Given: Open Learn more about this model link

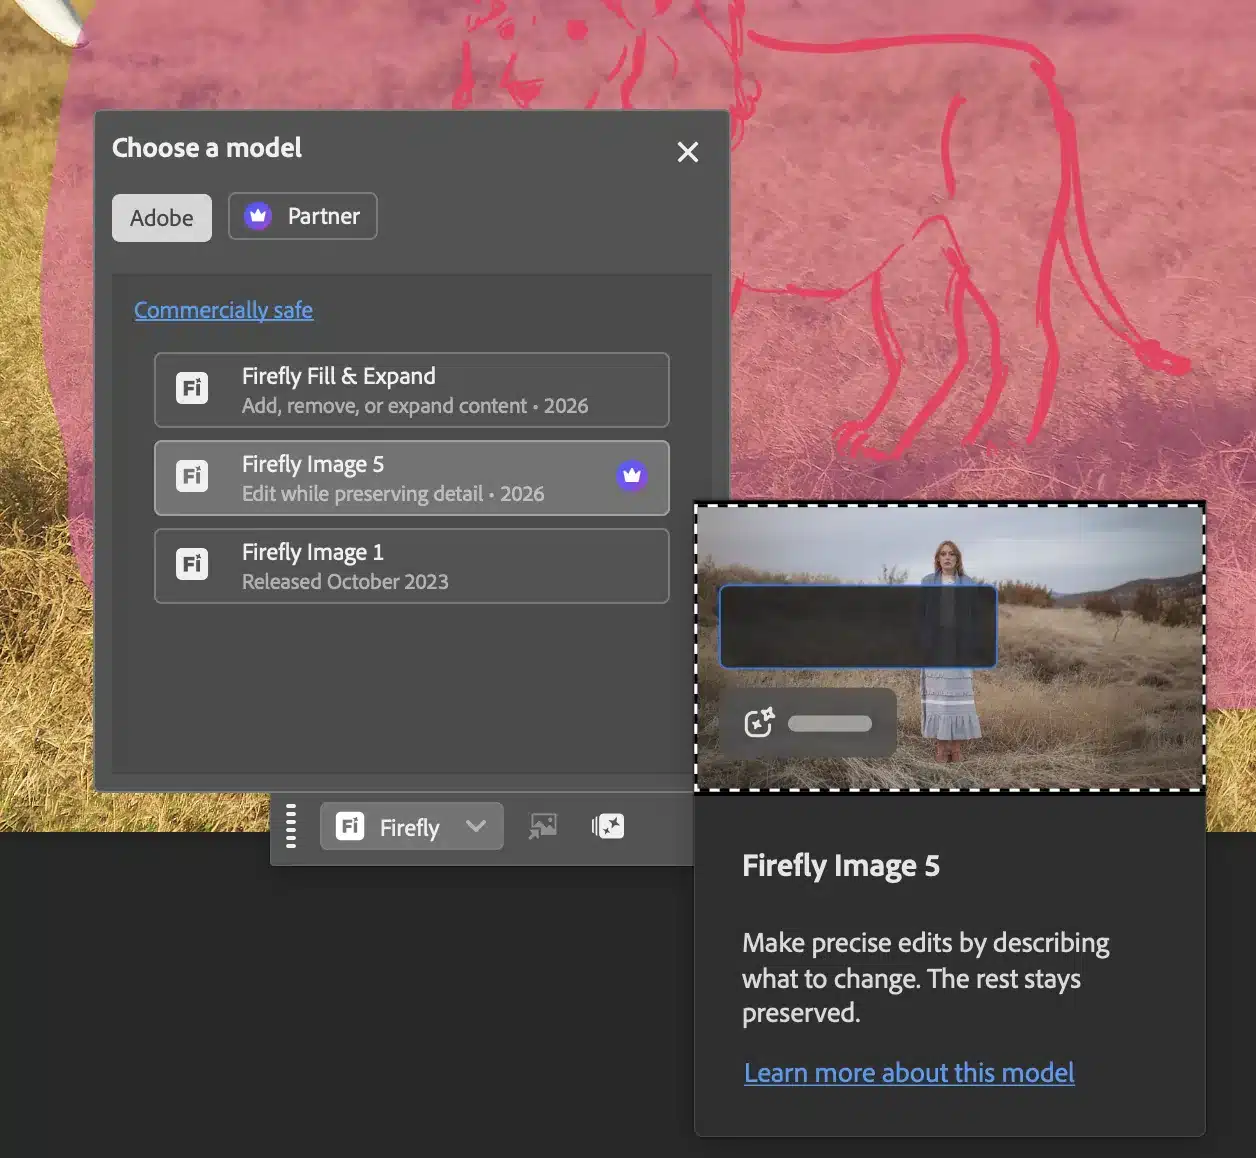Looking at the screenshot, I should [909, 1073].
